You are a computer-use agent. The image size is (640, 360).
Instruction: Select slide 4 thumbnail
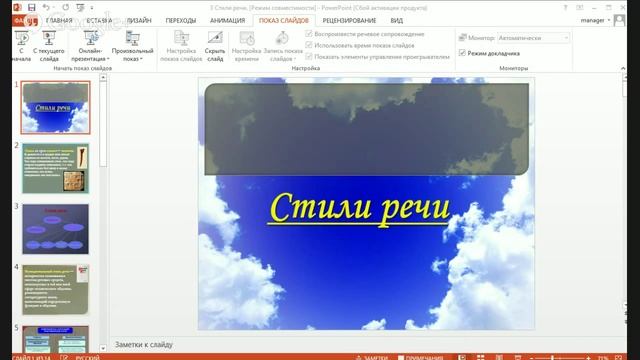(x=56, y=290)
